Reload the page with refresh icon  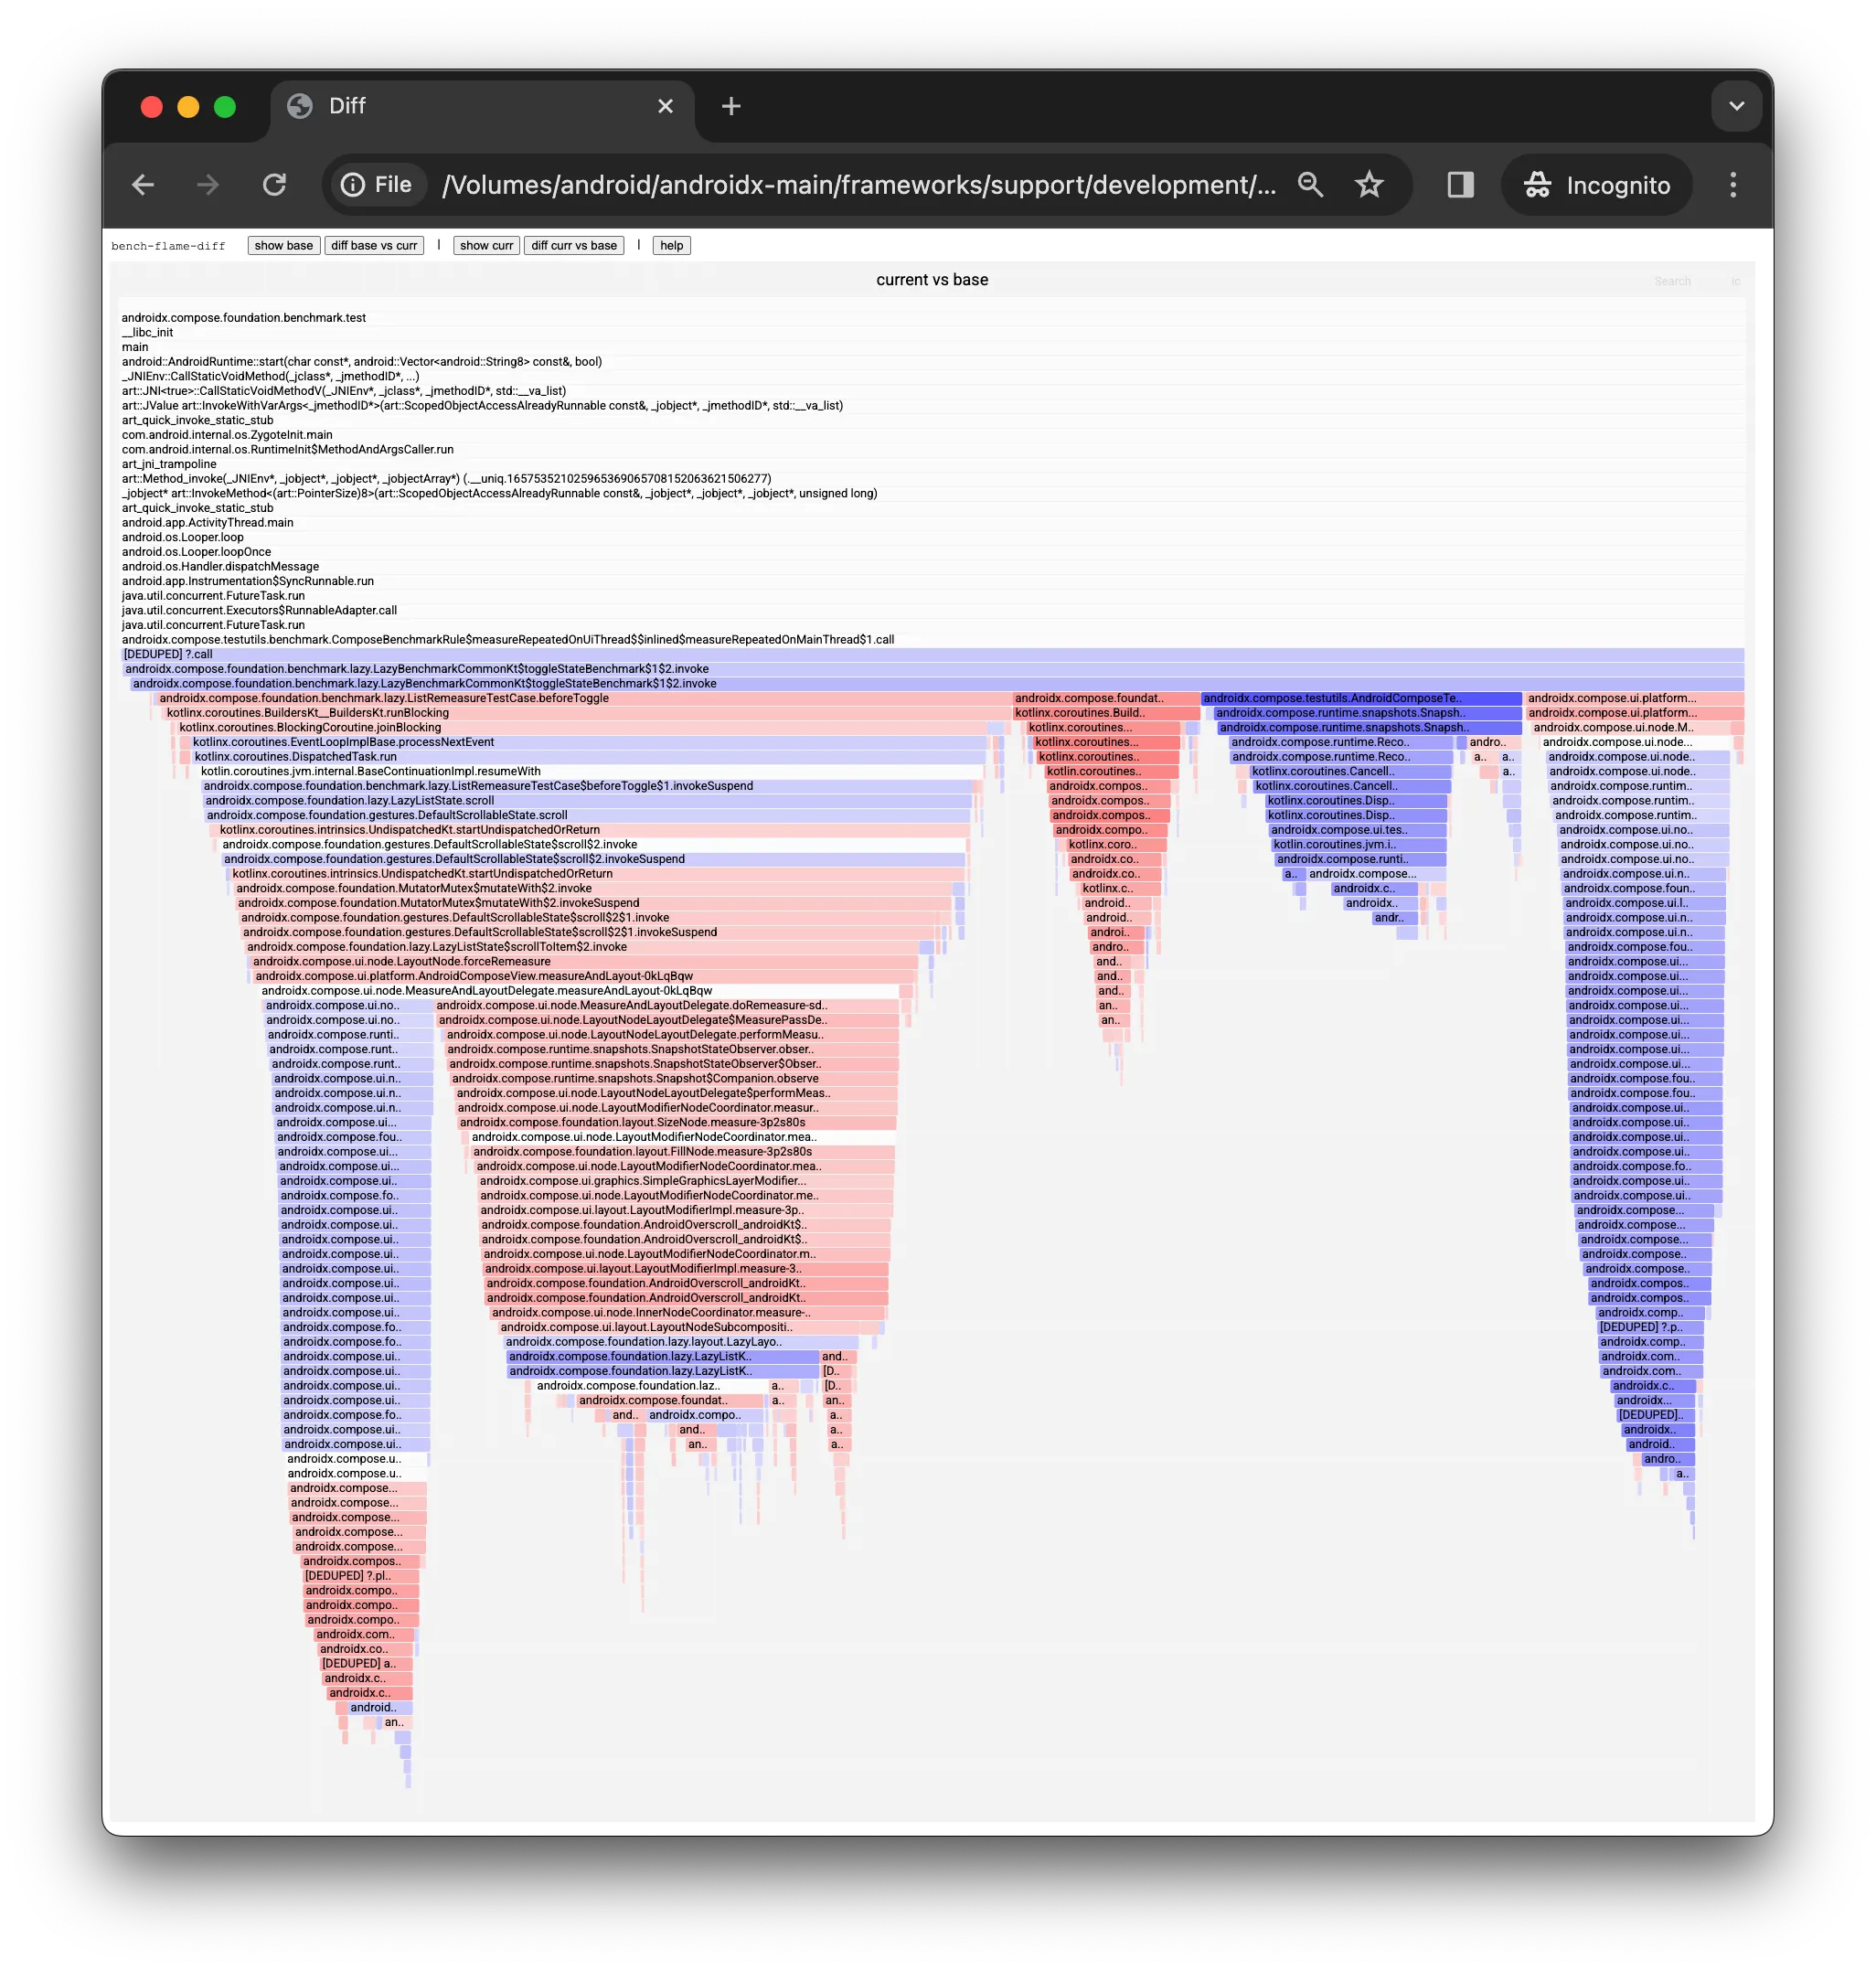pyautogui.click(x=275, y=185)
